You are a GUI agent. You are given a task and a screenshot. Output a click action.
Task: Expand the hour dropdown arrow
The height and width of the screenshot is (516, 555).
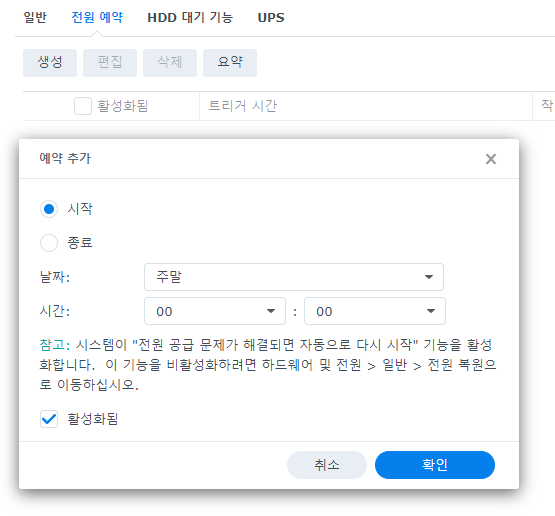click(x=271, y=311)
